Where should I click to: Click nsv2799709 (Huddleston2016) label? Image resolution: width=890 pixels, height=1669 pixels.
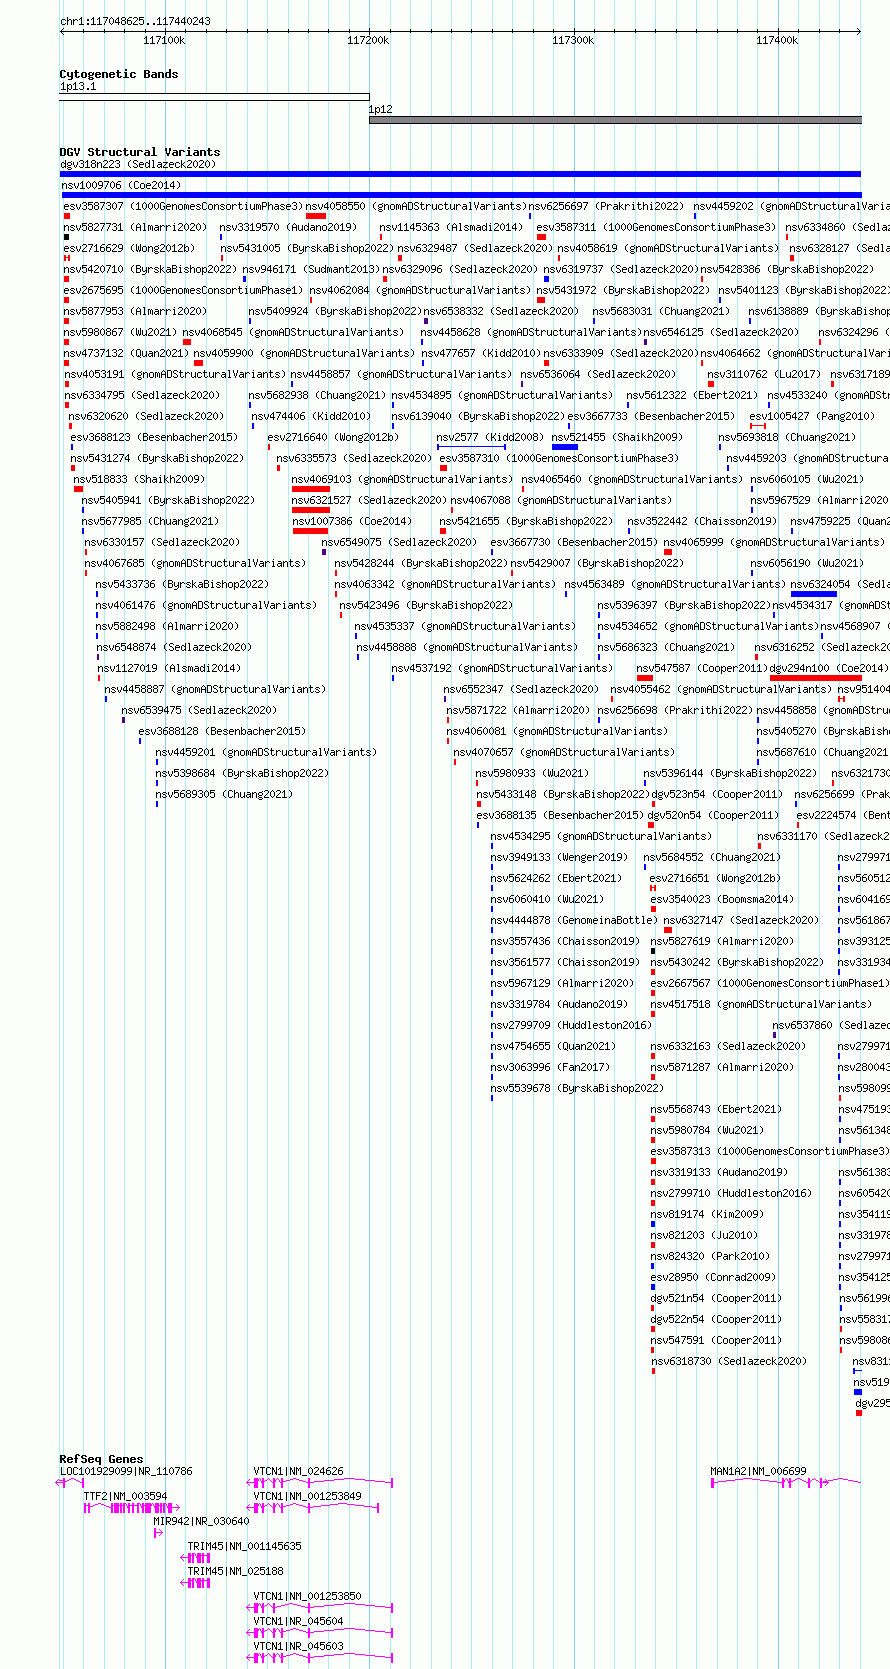pyautogui.click(x=570, y=1025)
